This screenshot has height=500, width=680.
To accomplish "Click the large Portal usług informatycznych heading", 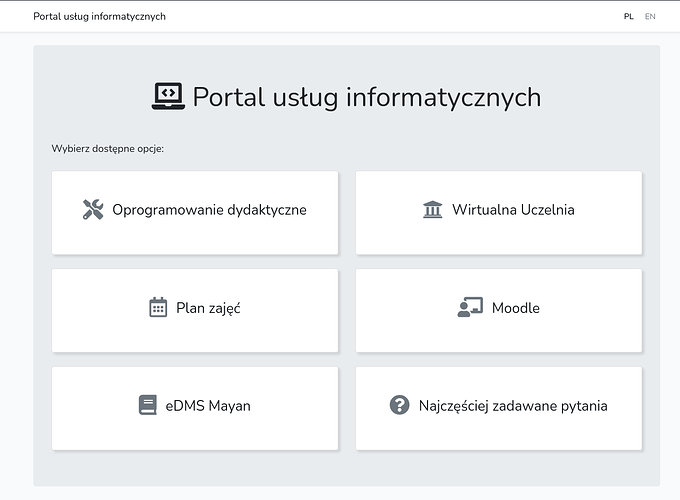I will (x=367, y=97).
